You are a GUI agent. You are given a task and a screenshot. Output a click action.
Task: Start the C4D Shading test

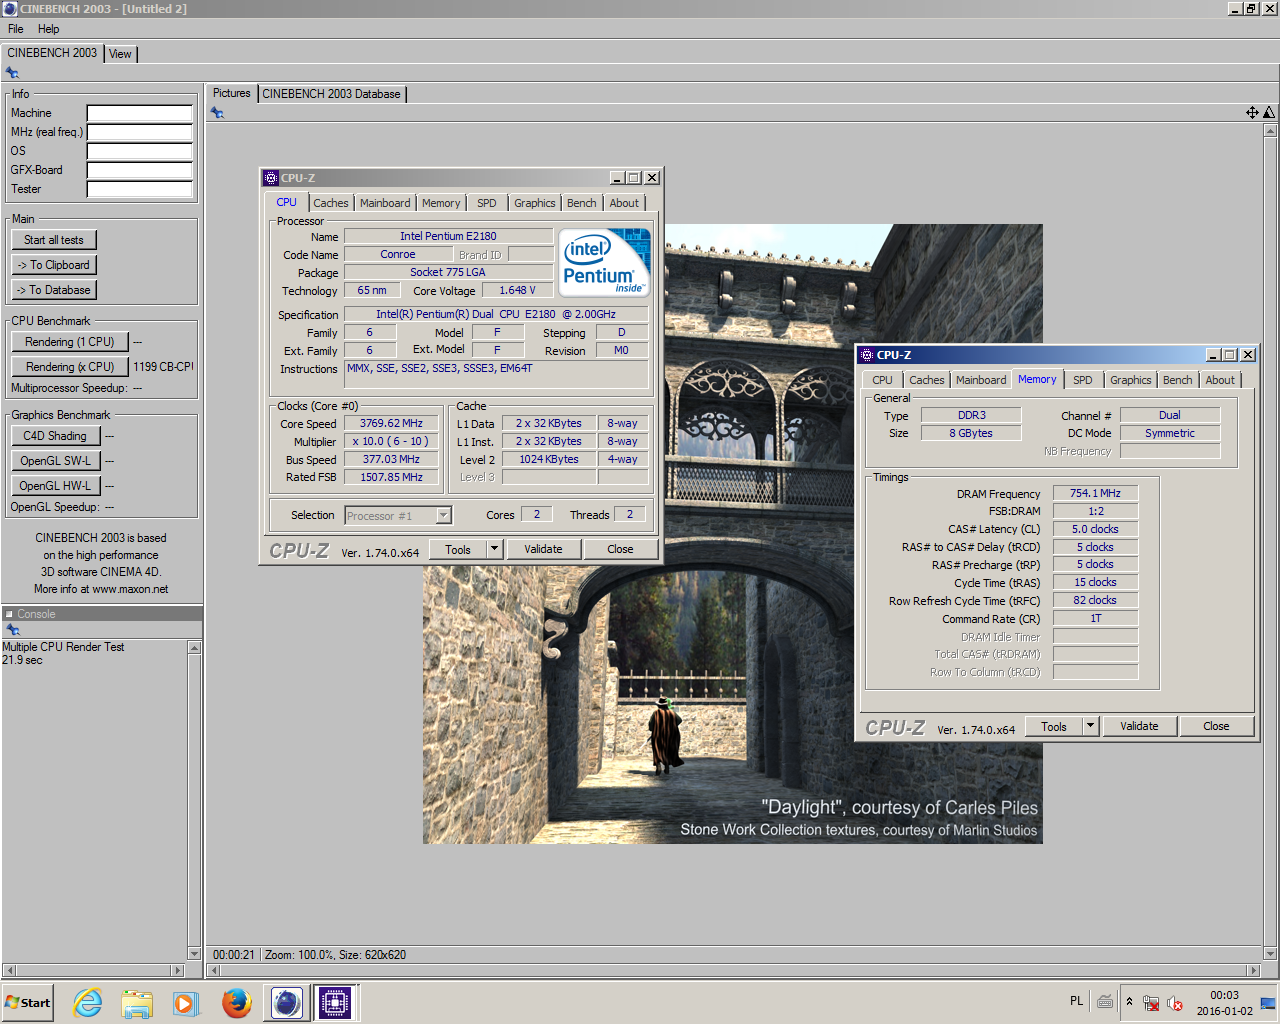point(55,436)
